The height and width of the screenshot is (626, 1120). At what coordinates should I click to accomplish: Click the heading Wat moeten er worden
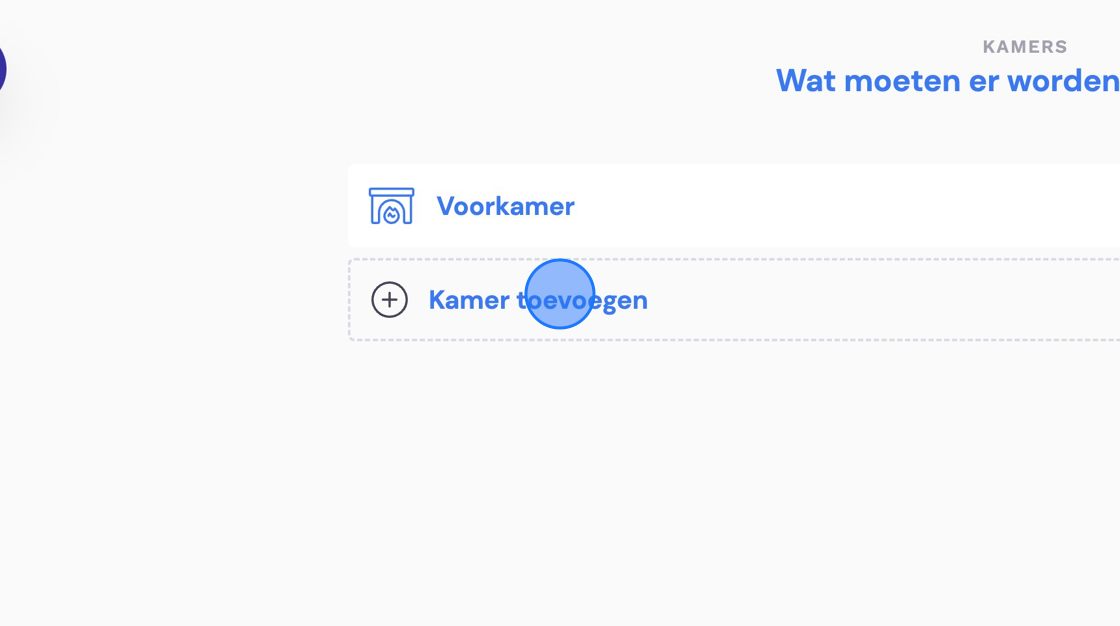(x=948, y=81)
